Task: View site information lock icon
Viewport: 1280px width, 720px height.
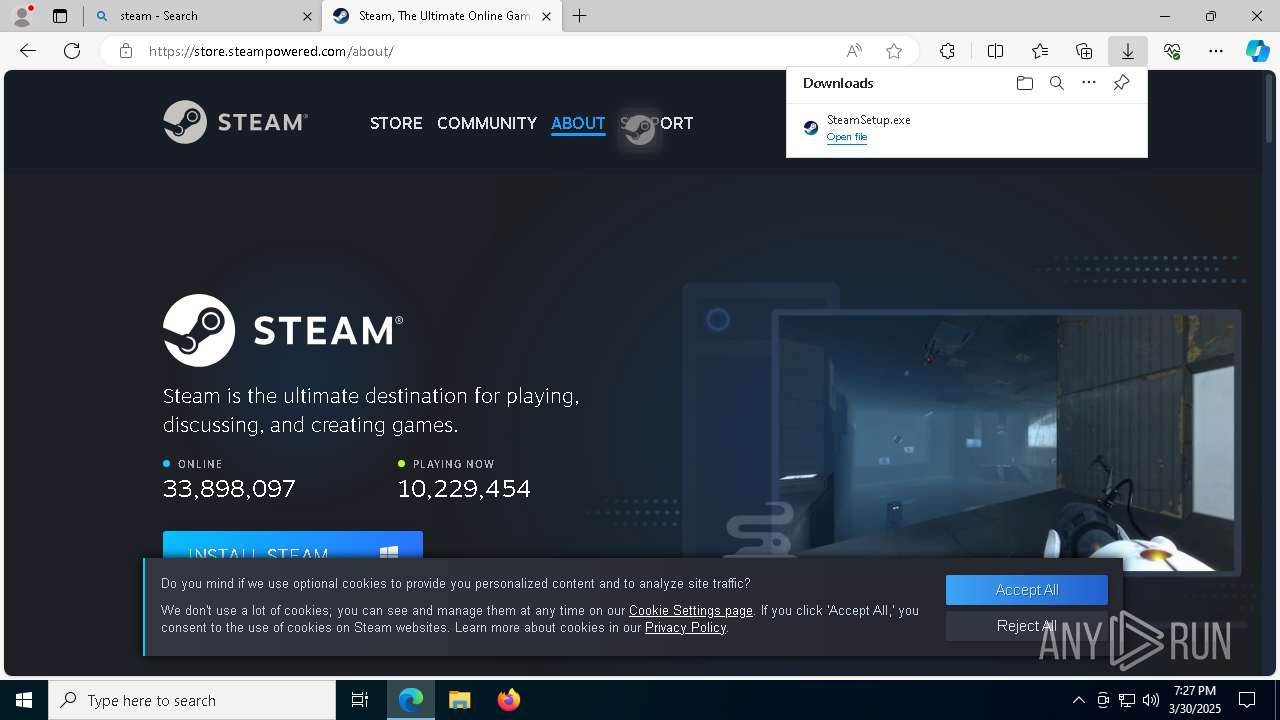Action: coord(126,51)
